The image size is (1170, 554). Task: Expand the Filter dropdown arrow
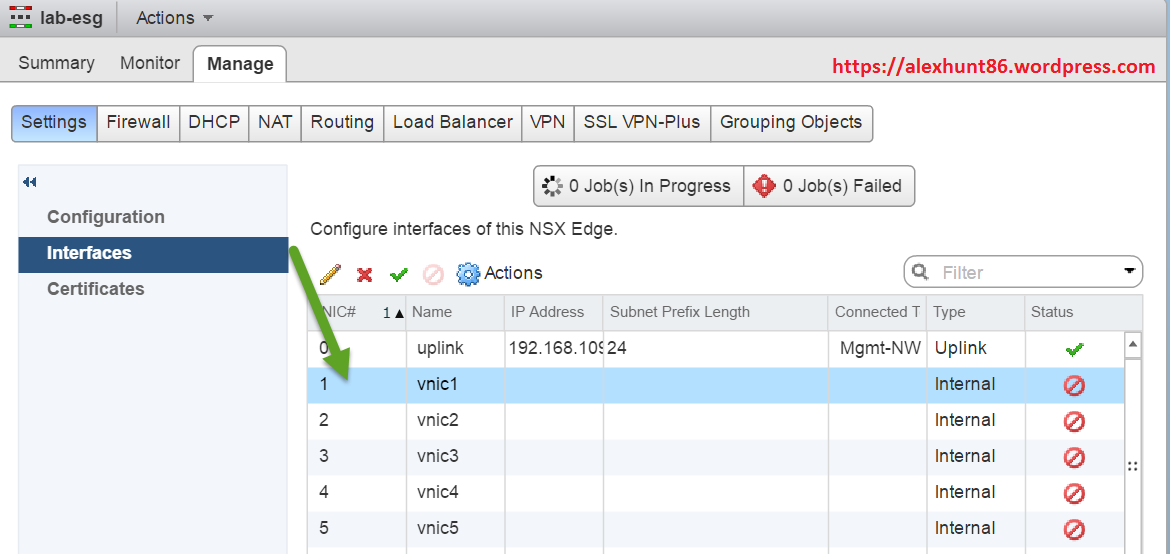1130,271
